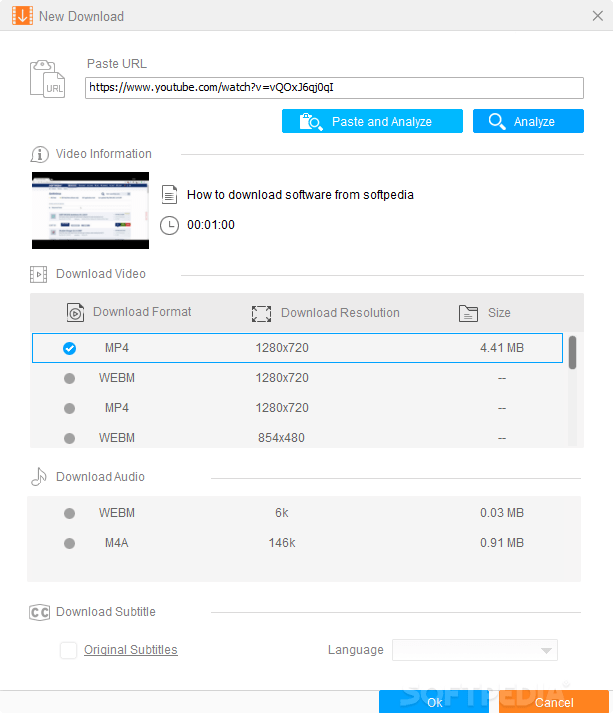Screen dimensions: 613x721
Task: Open the subtitle Language dropdown
Action: tap(475, 650)
